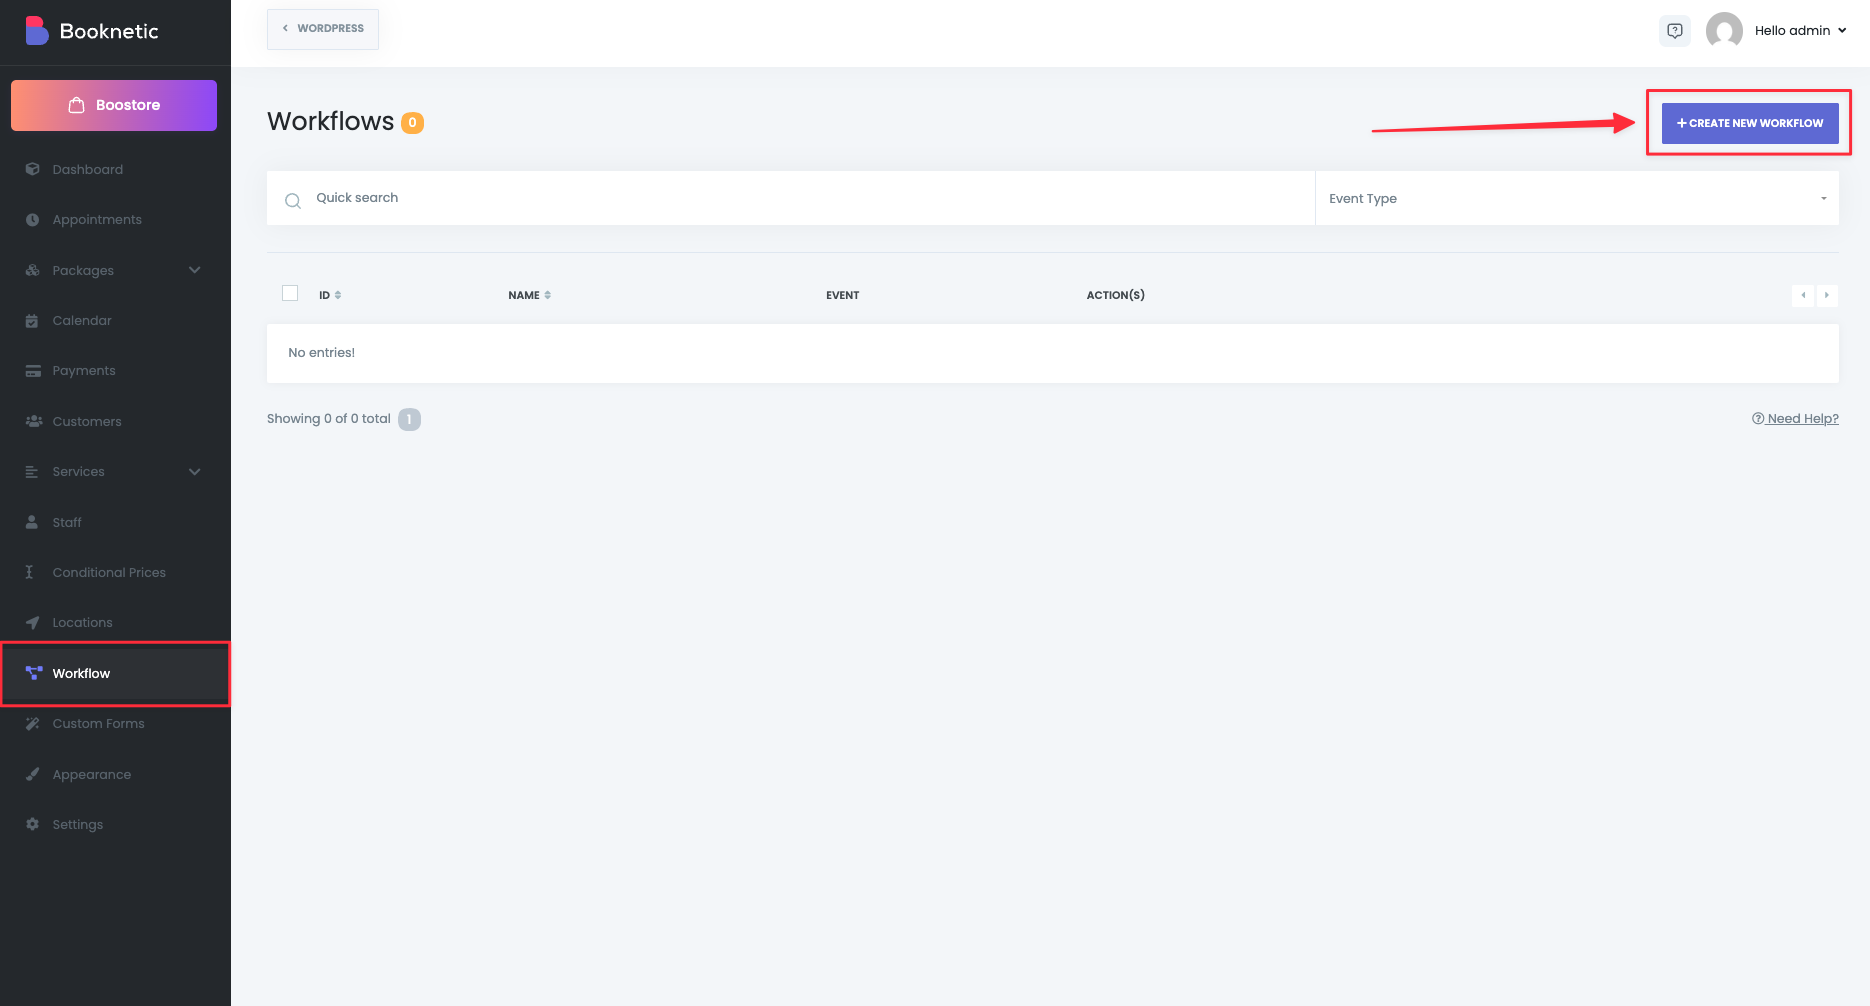Image resolution: width=1870 pixels, height=1006 pixels.
Task: Click the magnifier icon in search
Action: click(x=293, y=201)
